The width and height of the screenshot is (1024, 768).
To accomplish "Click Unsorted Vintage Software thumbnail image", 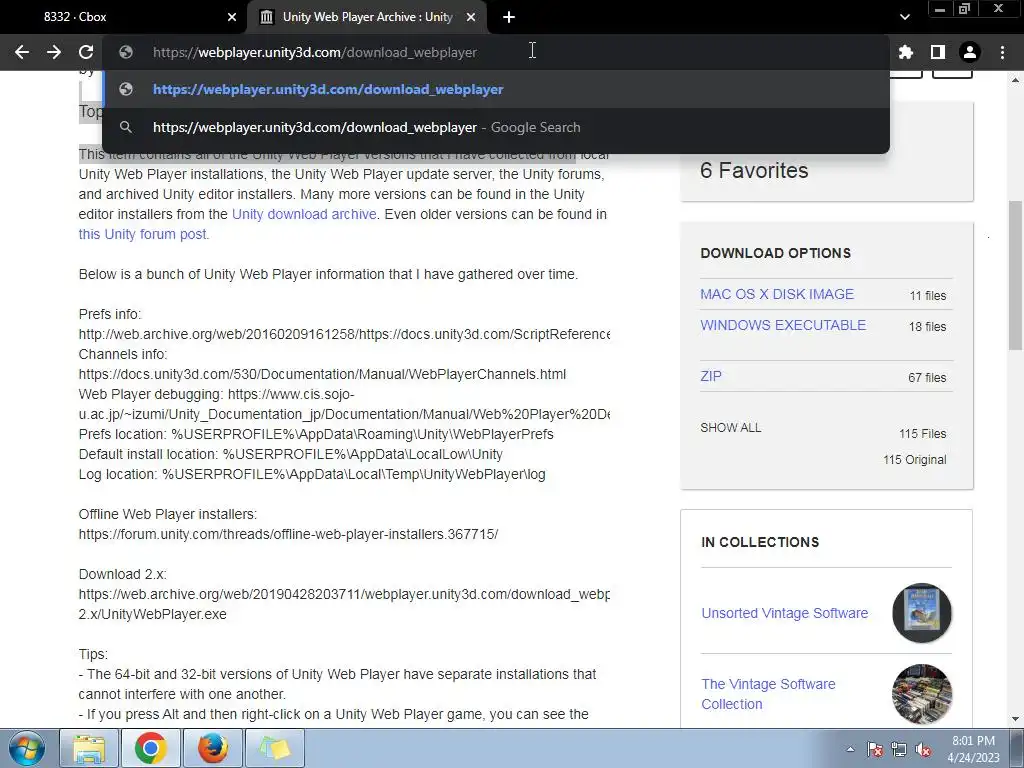I will [921, 613].
